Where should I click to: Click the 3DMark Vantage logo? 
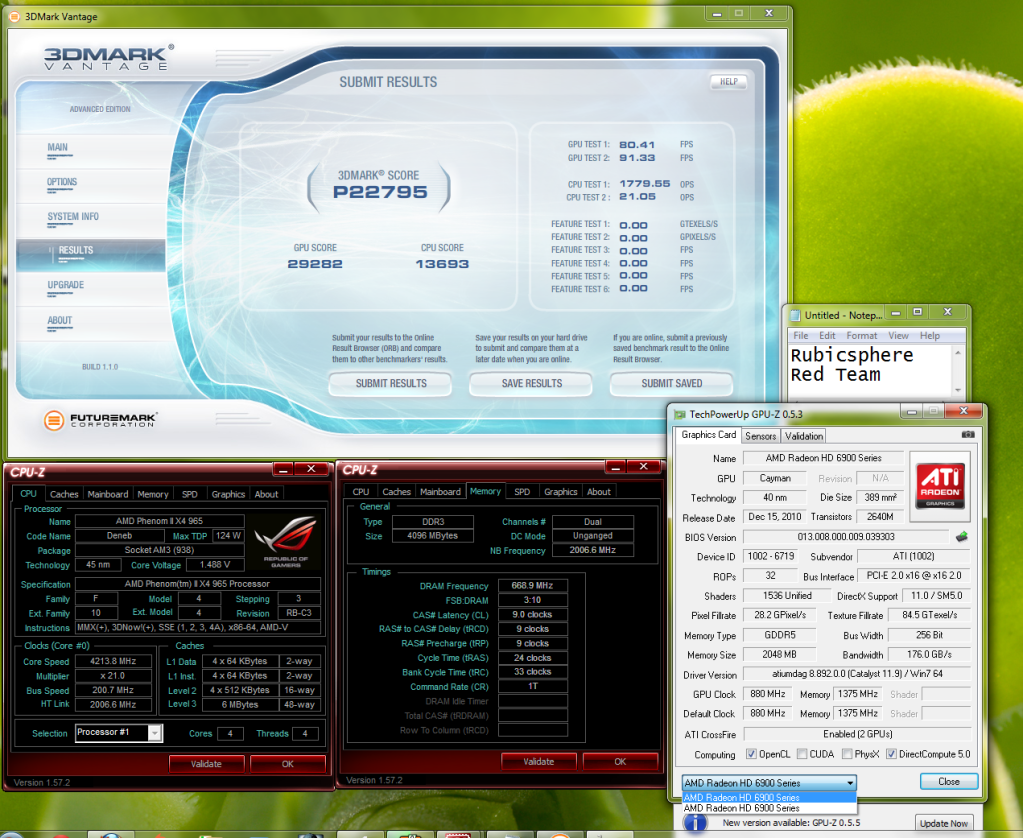pos(109,57)
